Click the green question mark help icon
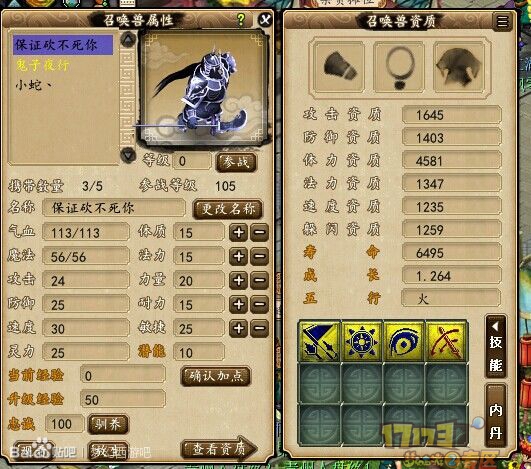Screen dimensions: 531x469 pyautogui.click(x=241, y=20)
